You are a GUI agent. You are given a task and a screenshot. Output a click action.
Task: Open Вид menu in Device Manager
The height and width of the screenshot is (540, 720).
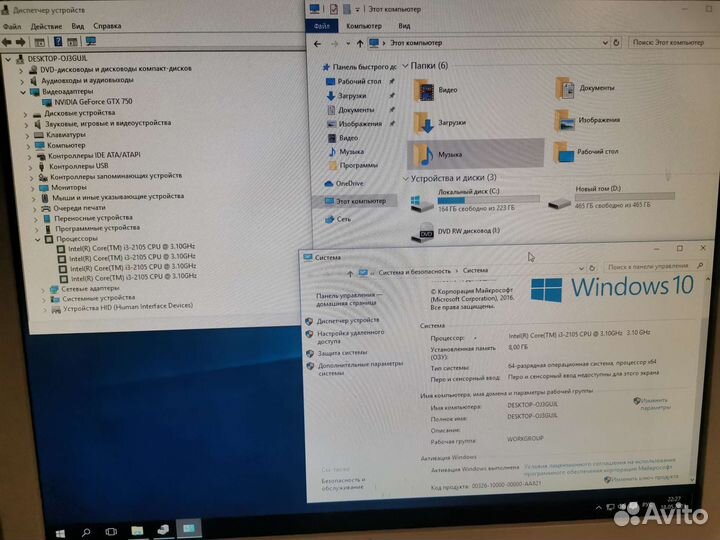click(x=78, y=26)
